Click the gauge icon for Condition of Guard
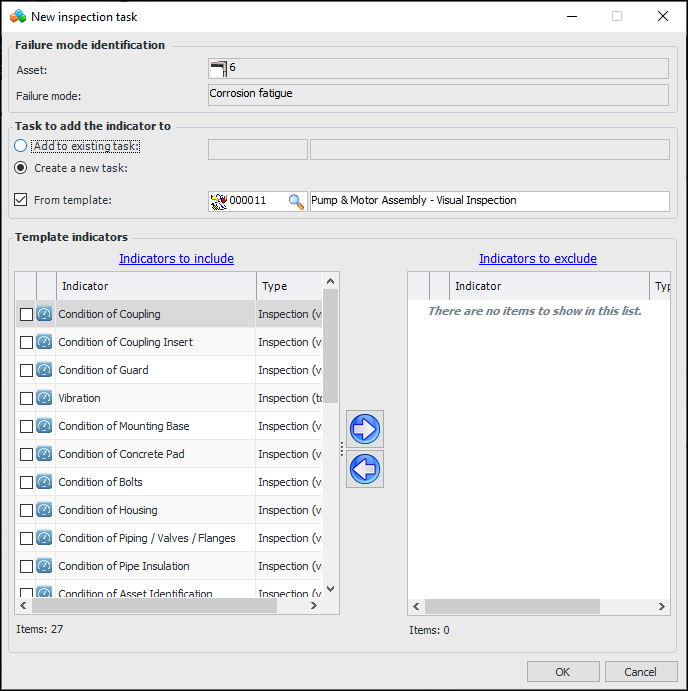The width and height of the screenshot is (688, 691). point(44,370)
